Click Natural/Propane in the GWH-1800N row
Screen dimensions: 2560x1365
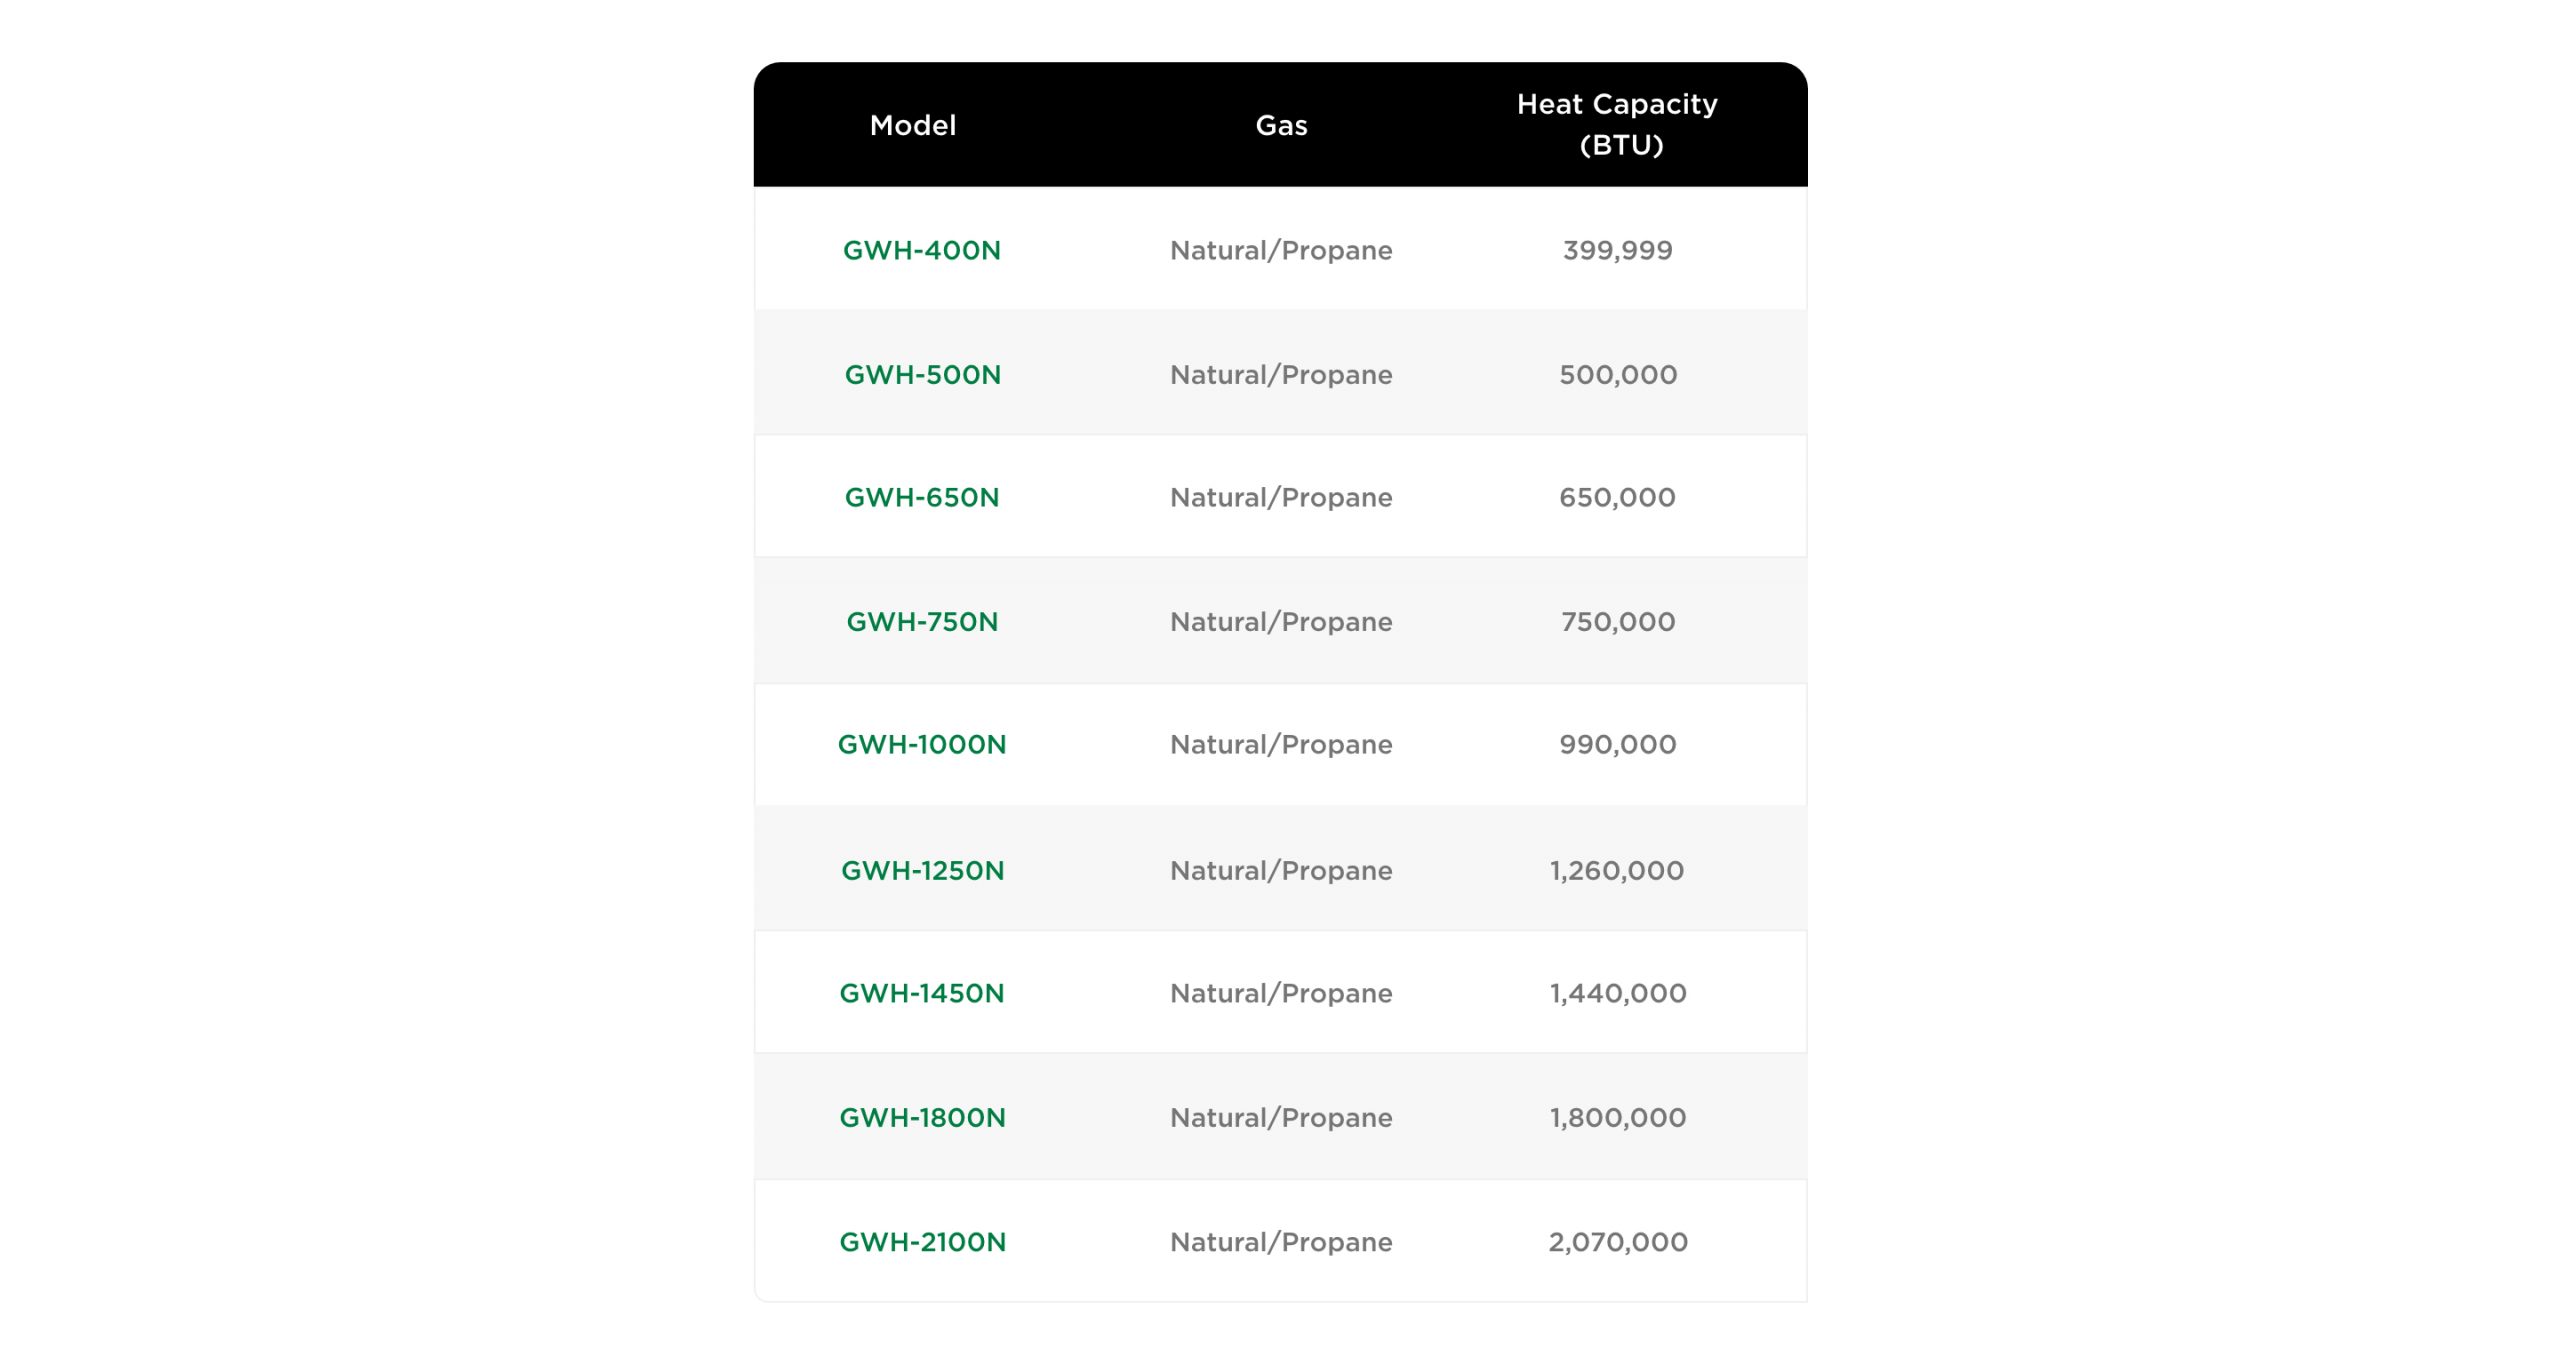[1281, 1118]
